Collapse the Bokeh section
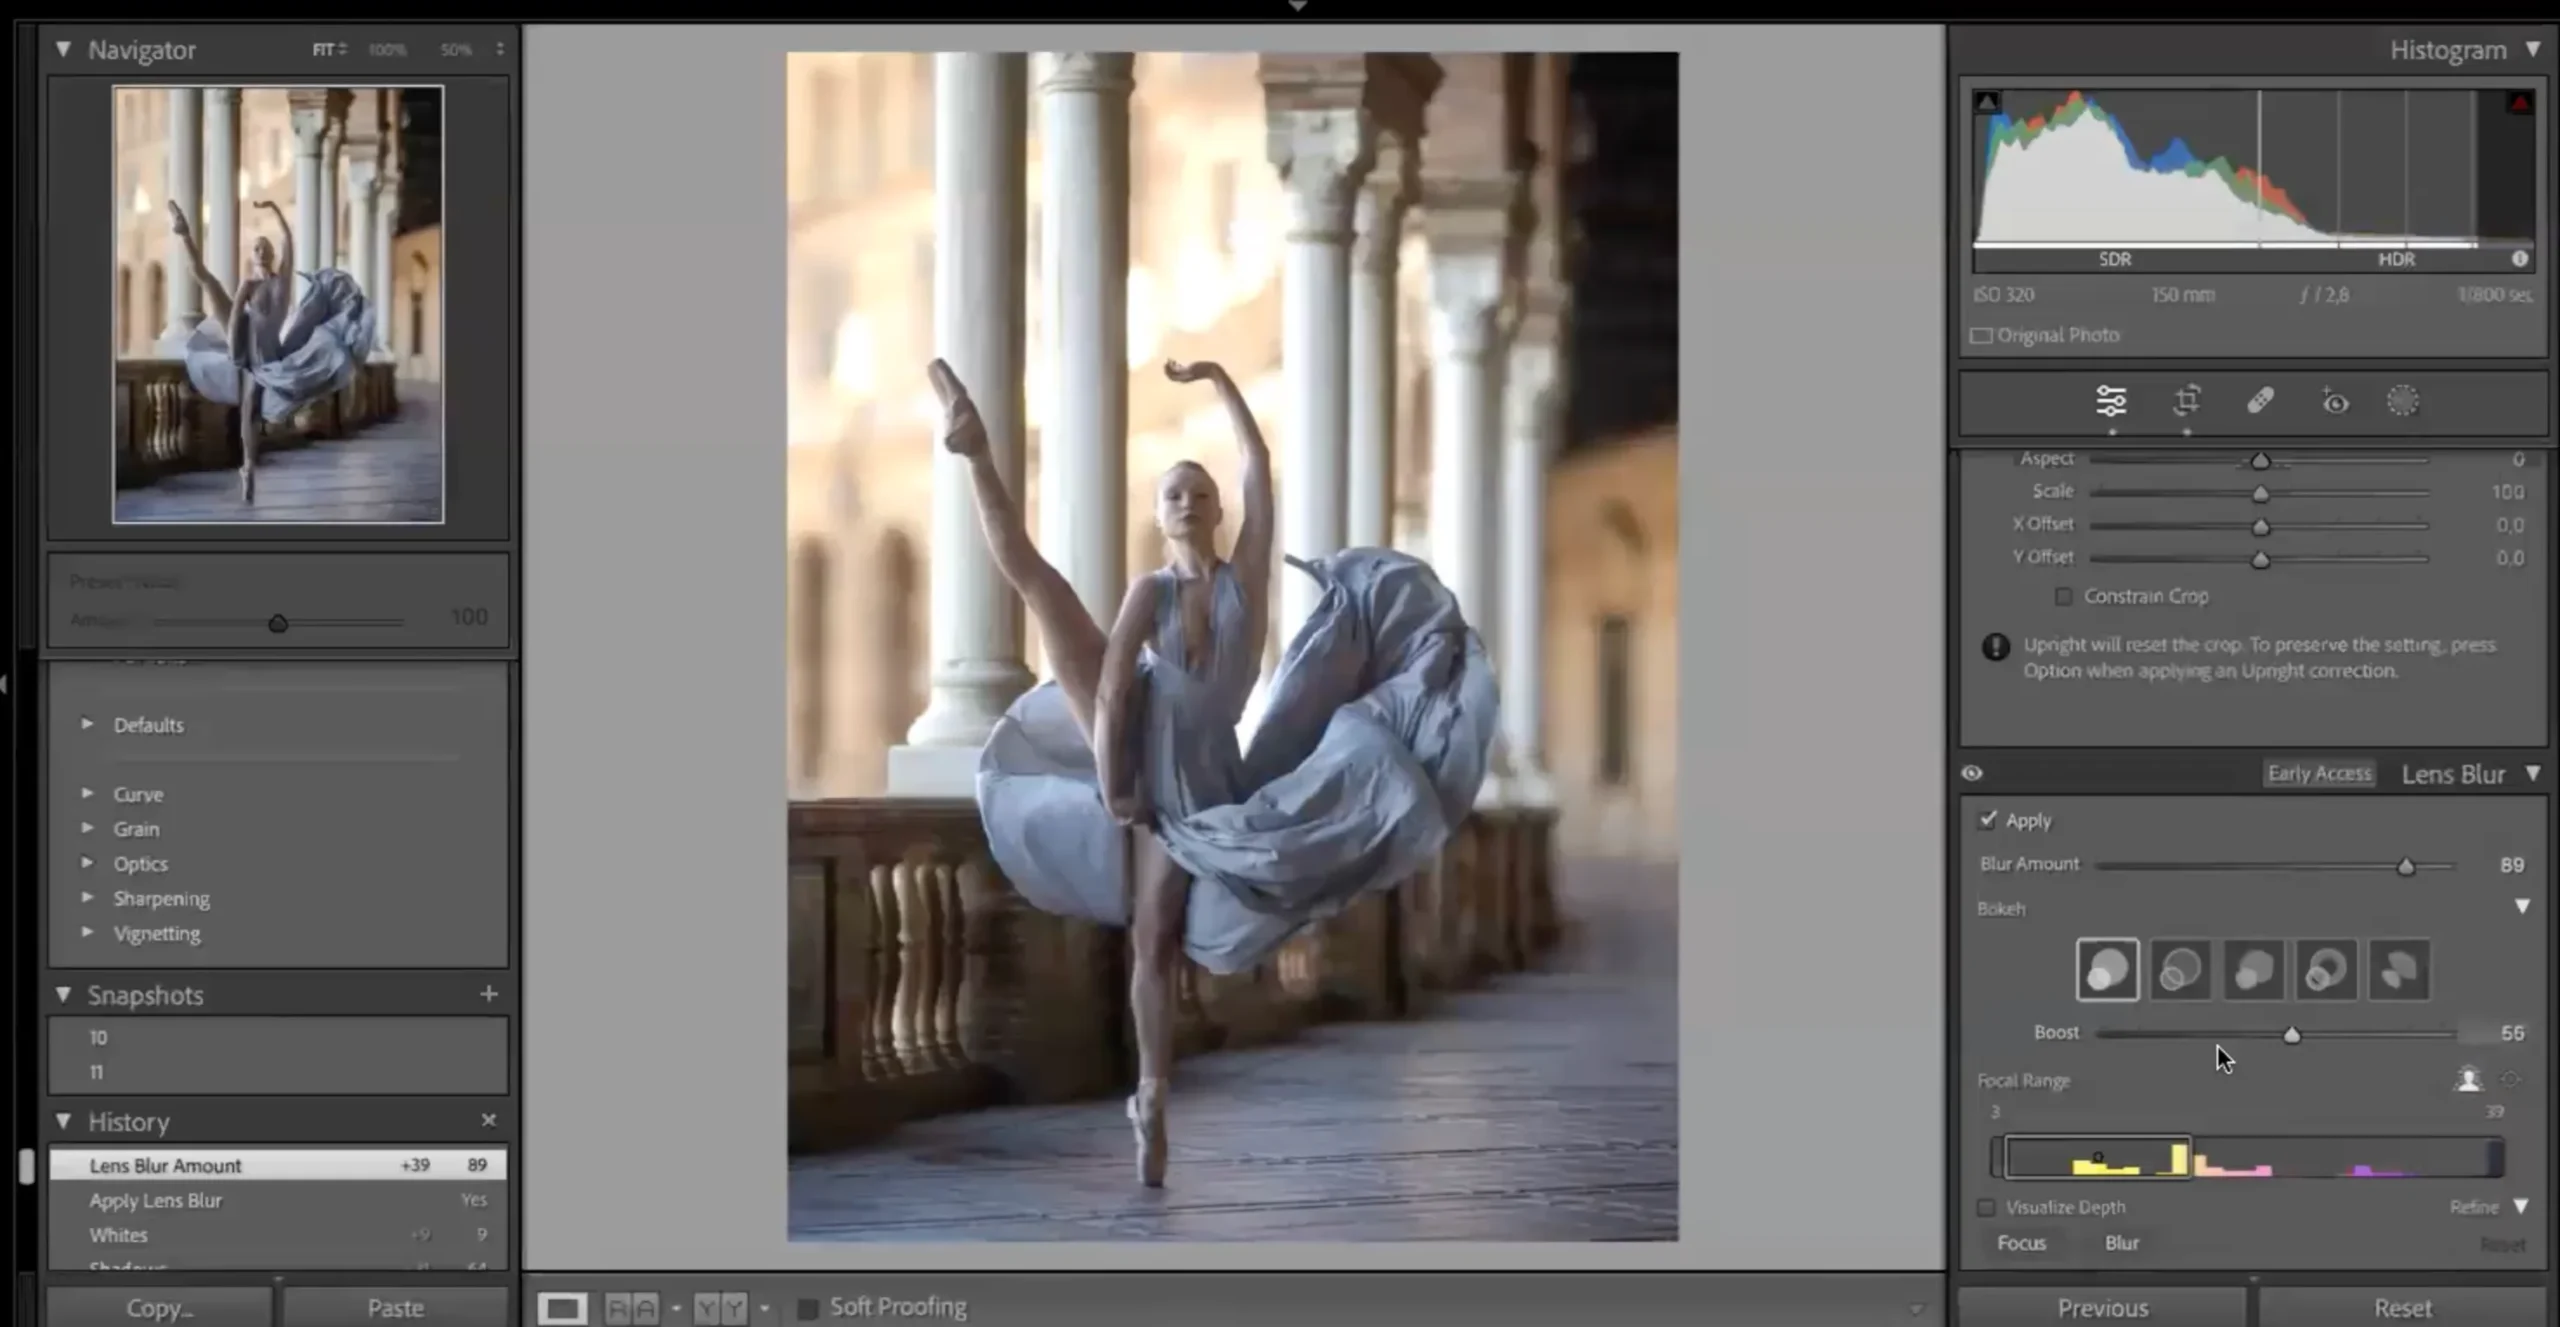This screenshot has width=2560, height=1327. [x=2522, y=906]
